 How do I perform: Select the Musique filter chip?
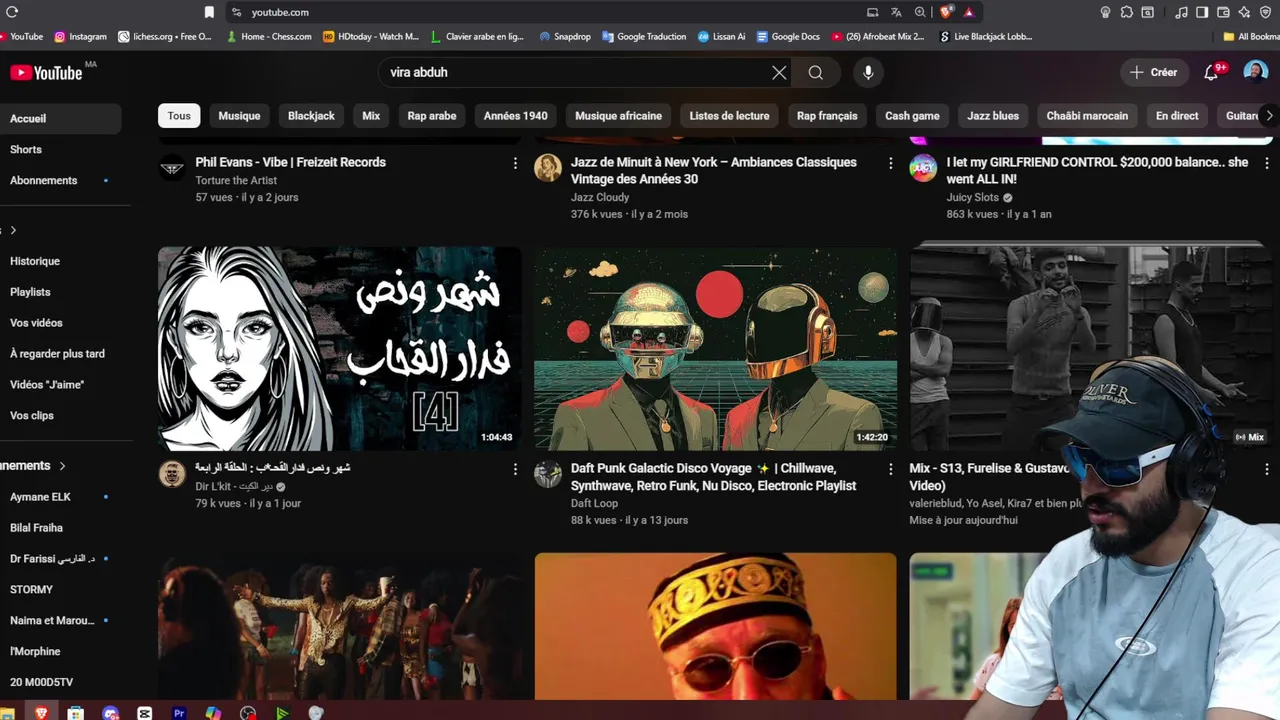point(239,116)
